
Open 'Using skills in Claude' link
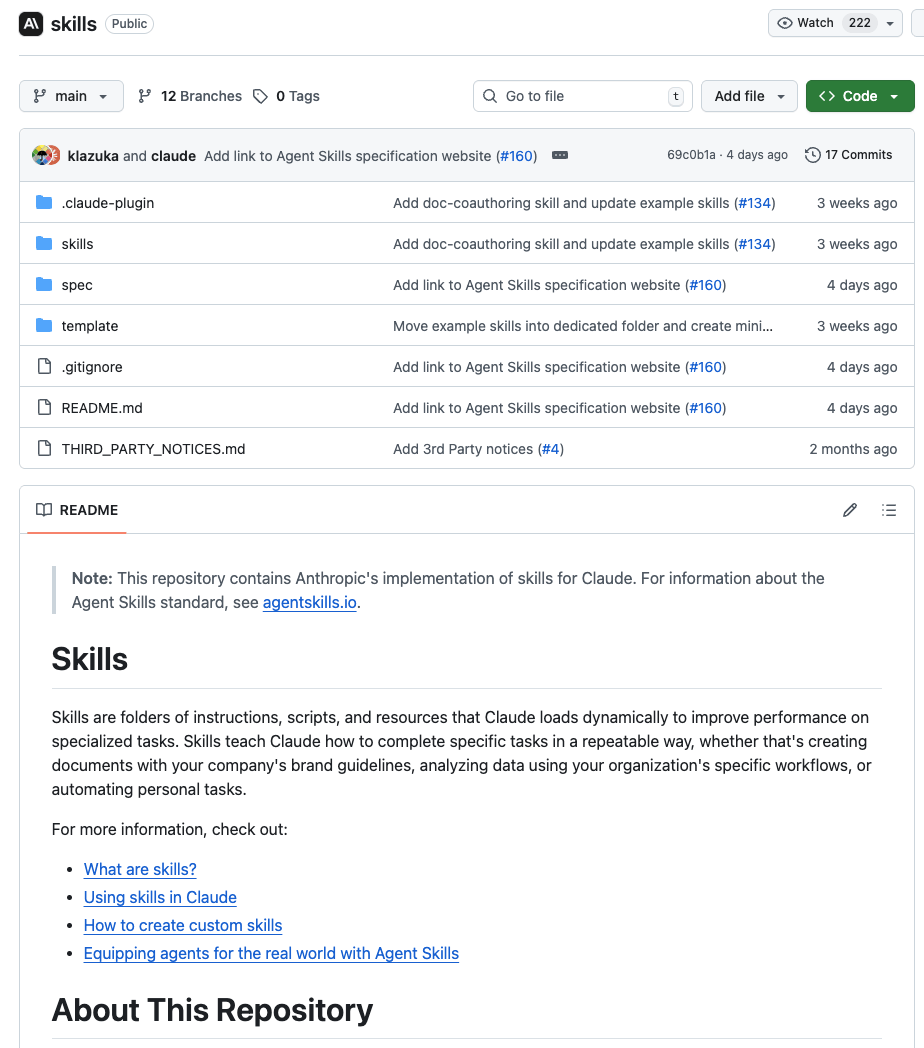point(160,898)
